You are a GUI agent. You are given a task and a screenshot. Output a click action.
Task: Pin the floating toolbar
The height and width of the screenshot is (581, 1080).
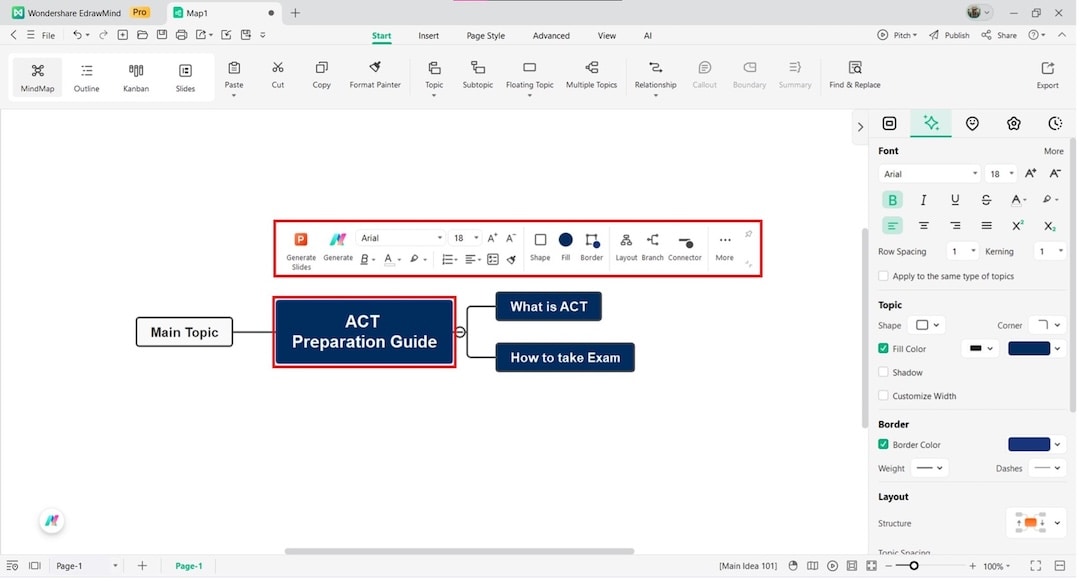tap(749, 235)
